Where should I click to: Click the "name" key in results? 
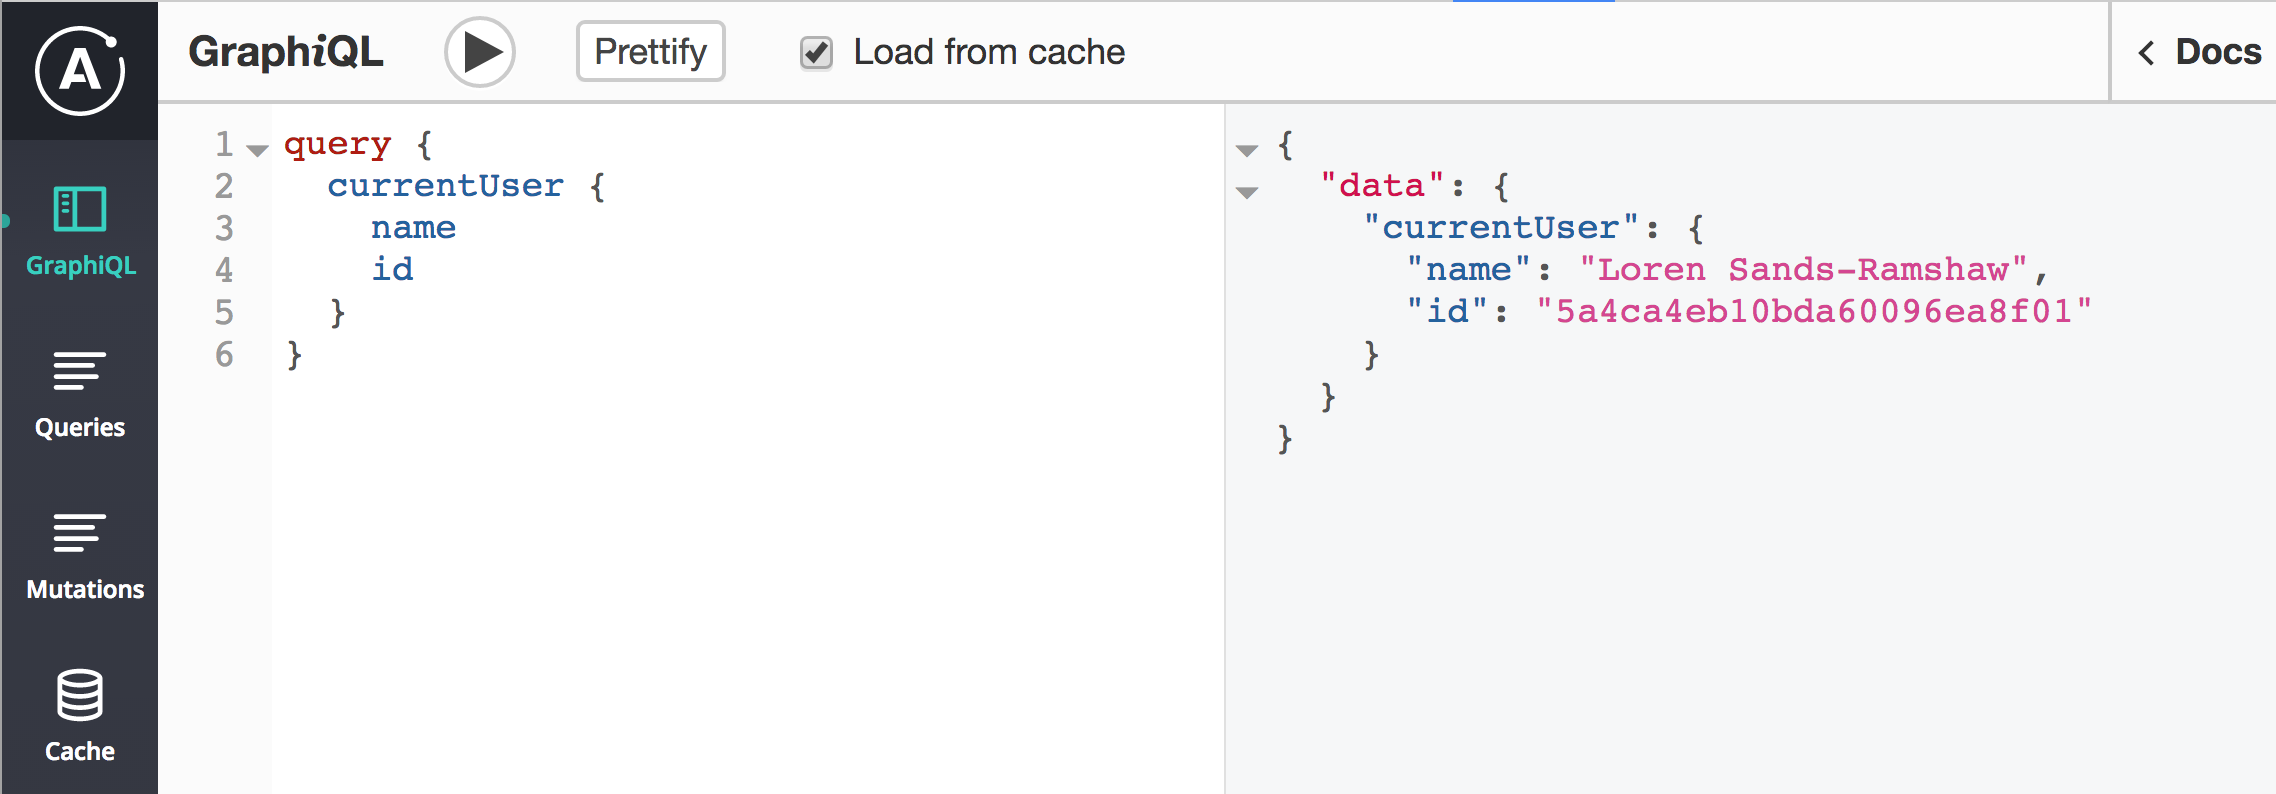1469,269
